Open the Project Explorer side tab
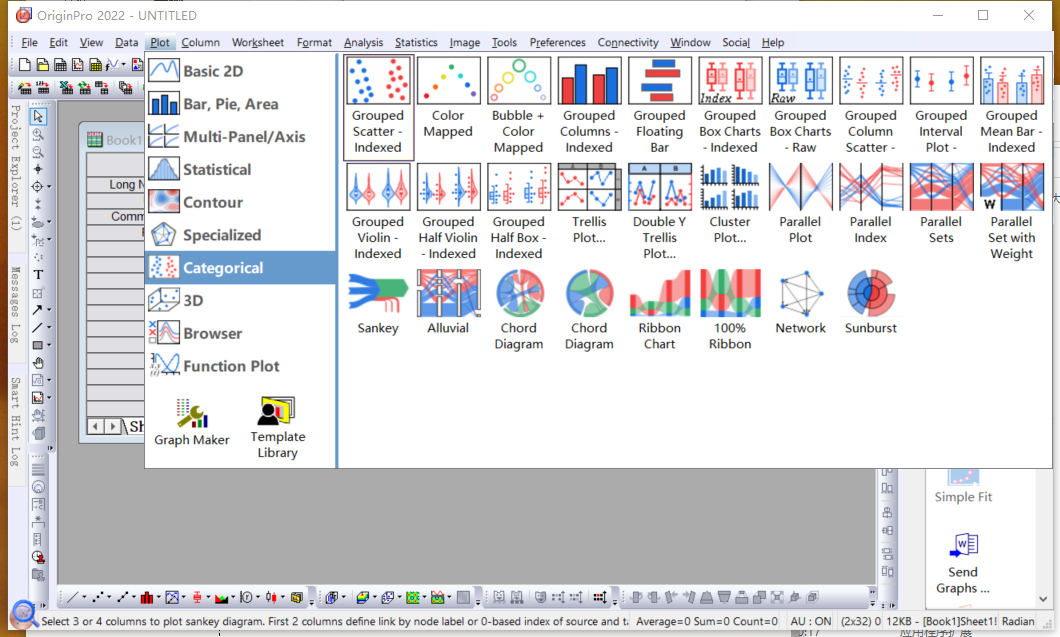 click(16, 167)
